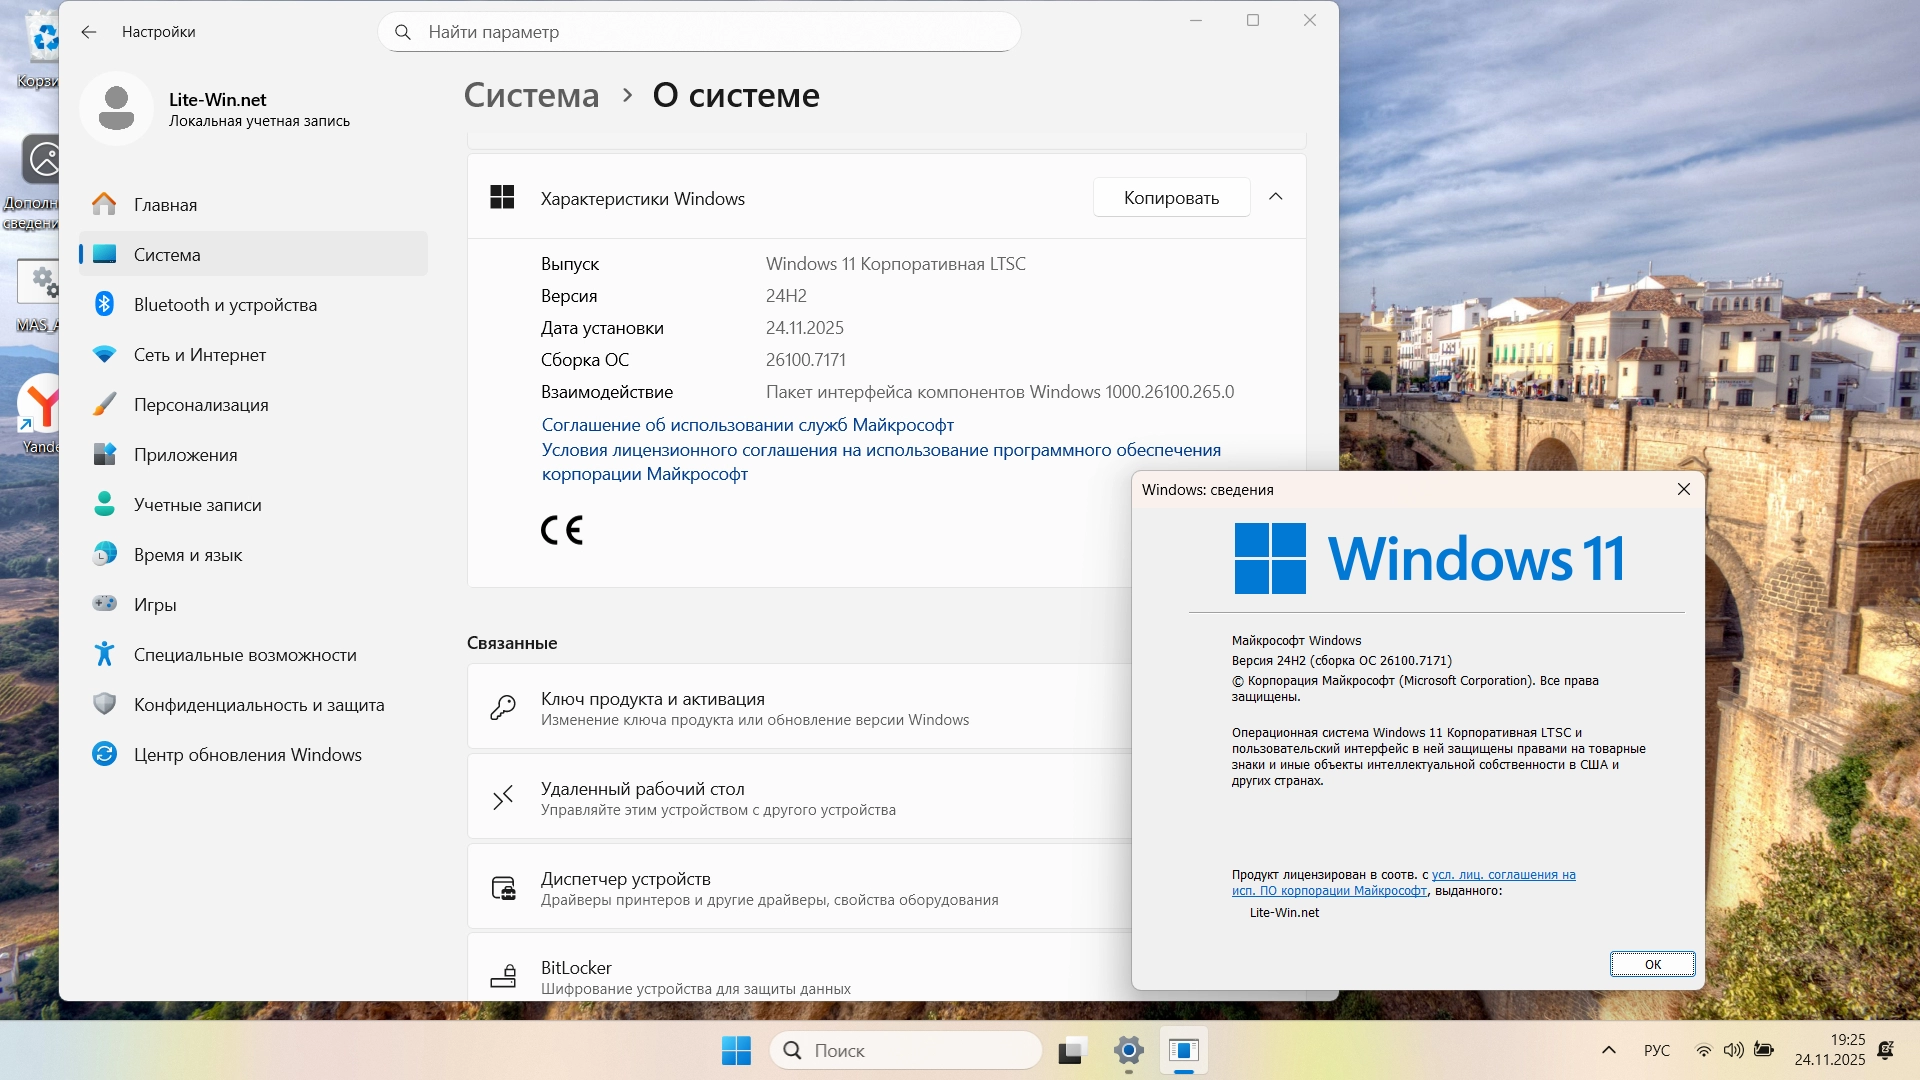The width and height of the screenshot is (1920, 1080).
Task: Select Главная in the sidebar
Action: coord(165,205)
